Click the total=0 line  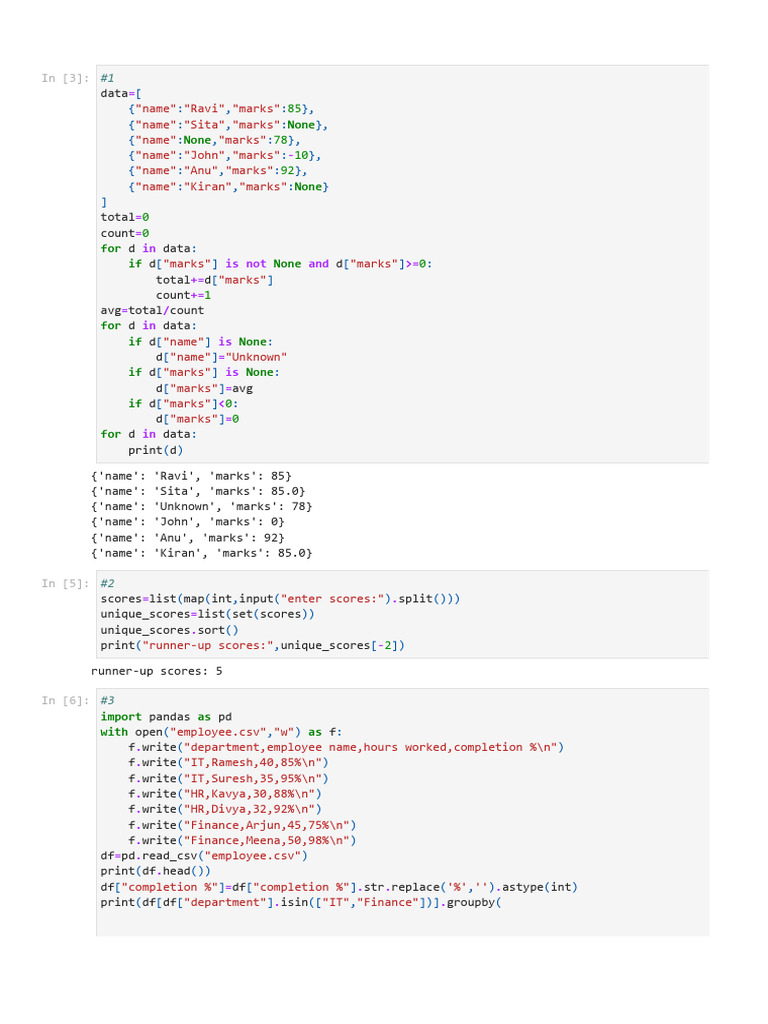125,217
